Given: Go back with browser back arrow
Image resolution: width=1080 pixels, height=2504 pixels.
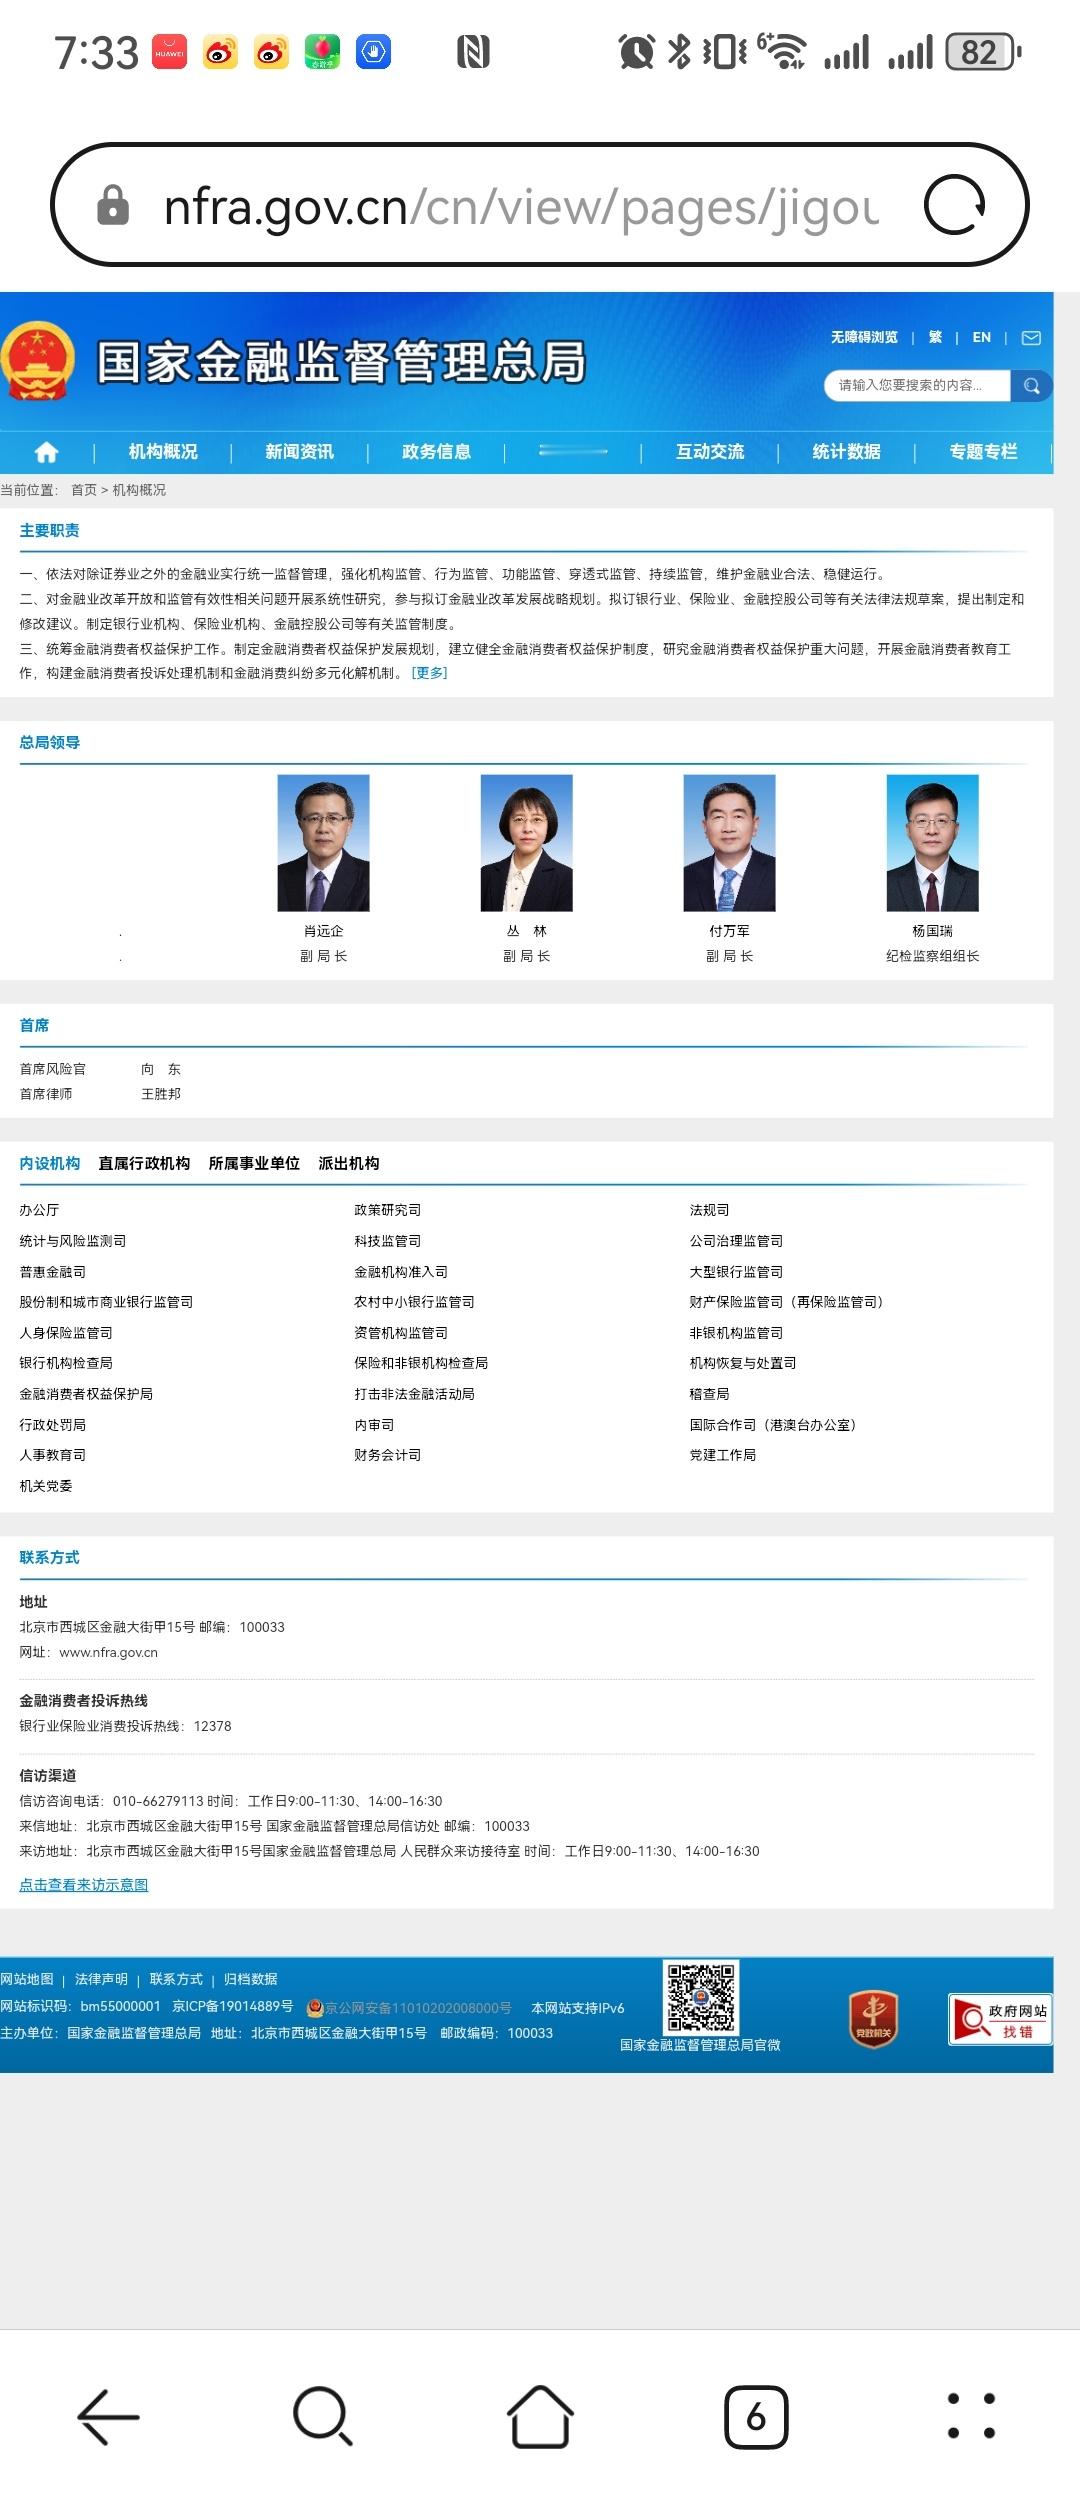Looking at the screenshot, I should 108,2418.
